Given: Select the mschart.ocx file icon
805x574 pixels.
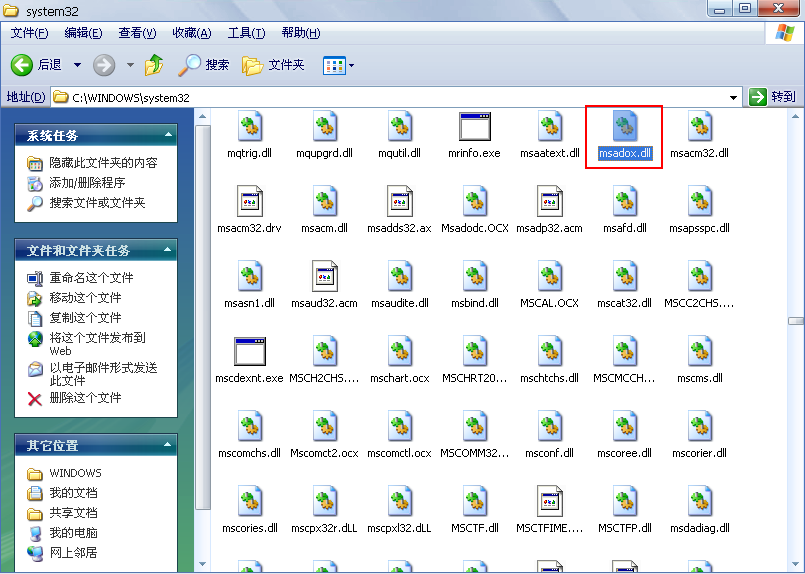Looking at the screenshot, I should 399,351.
